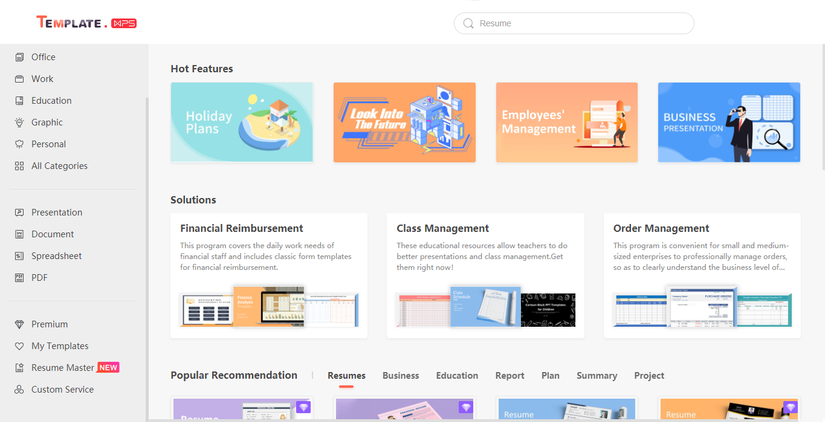Screen dimensions: 825x422
Task: Open Premium diamond icon
Action: coord(19,324)
